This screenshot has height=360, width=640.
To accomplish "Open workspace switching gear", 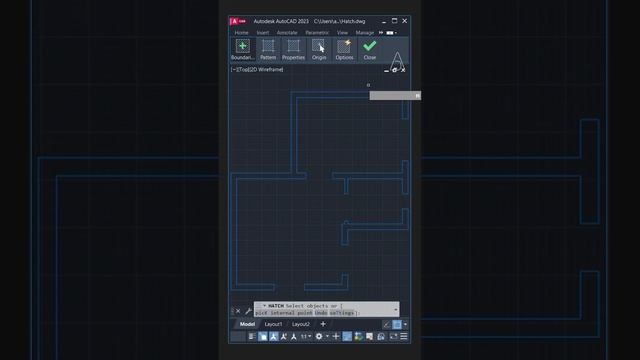I will click(x=319, y=336).
